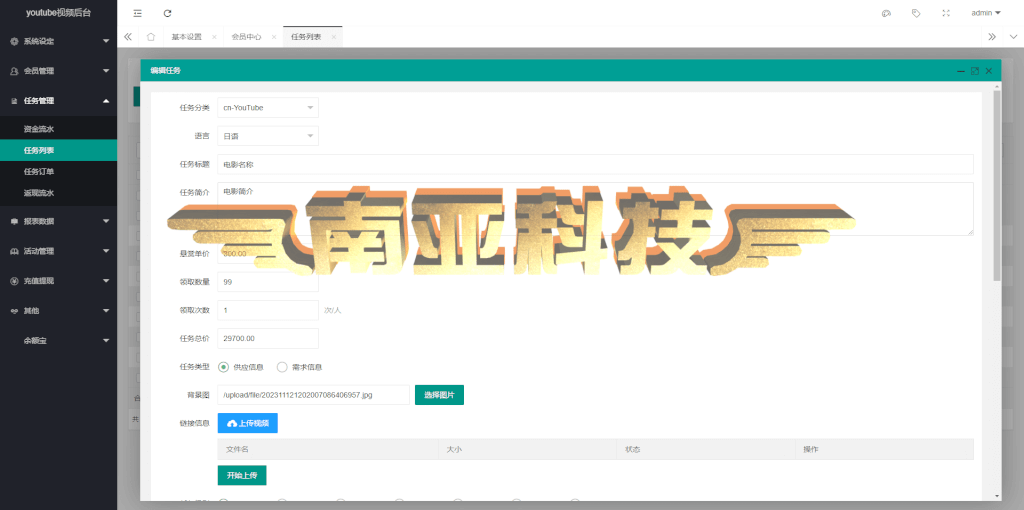Maximize the 编辑任务 dialog
The image size is (1024, 510).
[x=975, y=71]
